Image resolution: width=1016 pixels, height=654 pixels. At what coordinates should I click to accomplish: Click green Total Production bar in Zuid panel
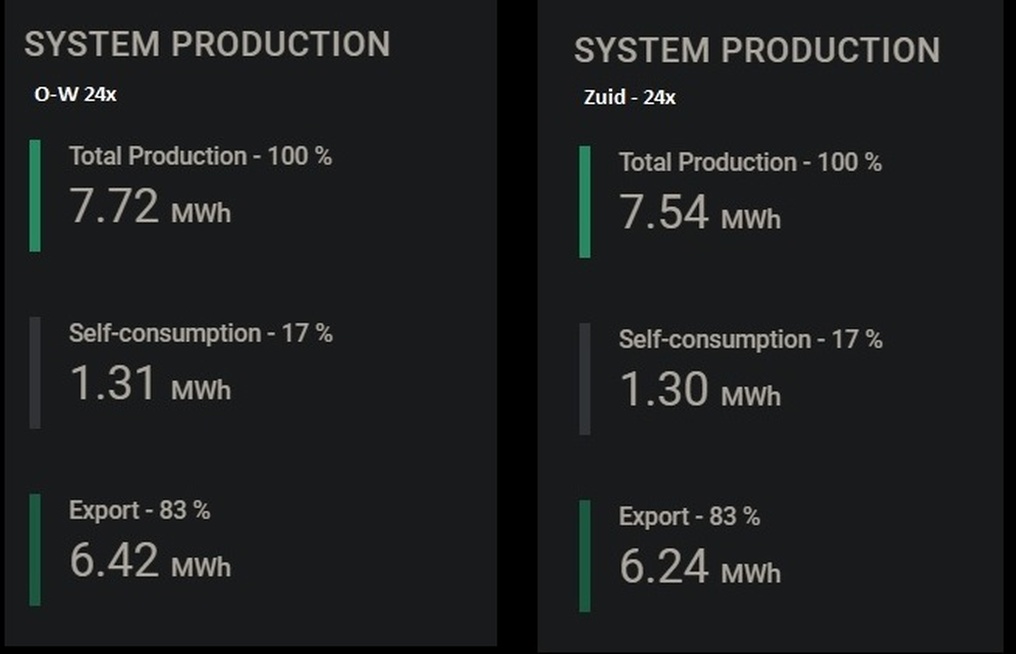pos(585,201)
